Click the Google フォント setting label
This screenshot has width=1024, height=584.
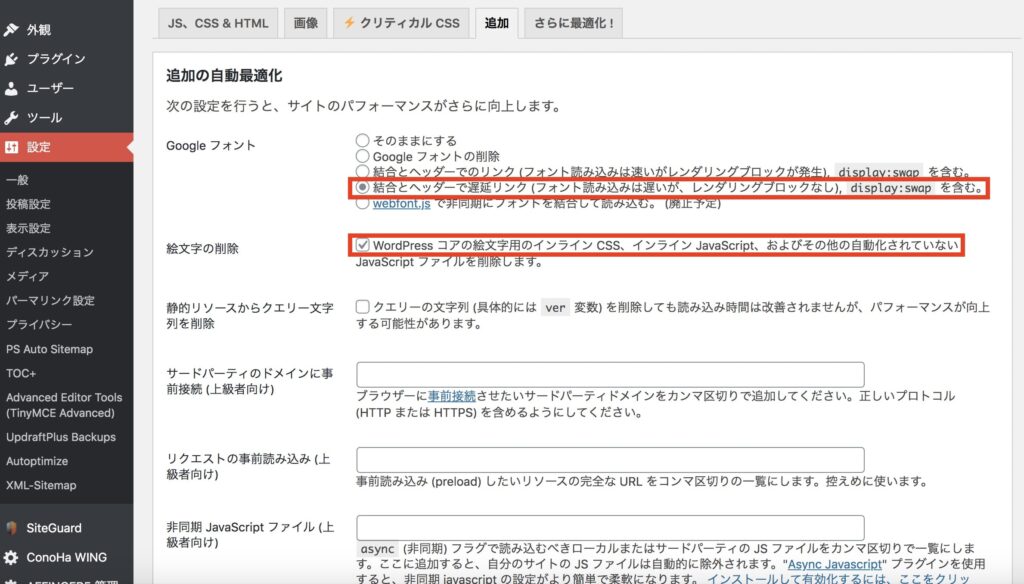point(210,146)
